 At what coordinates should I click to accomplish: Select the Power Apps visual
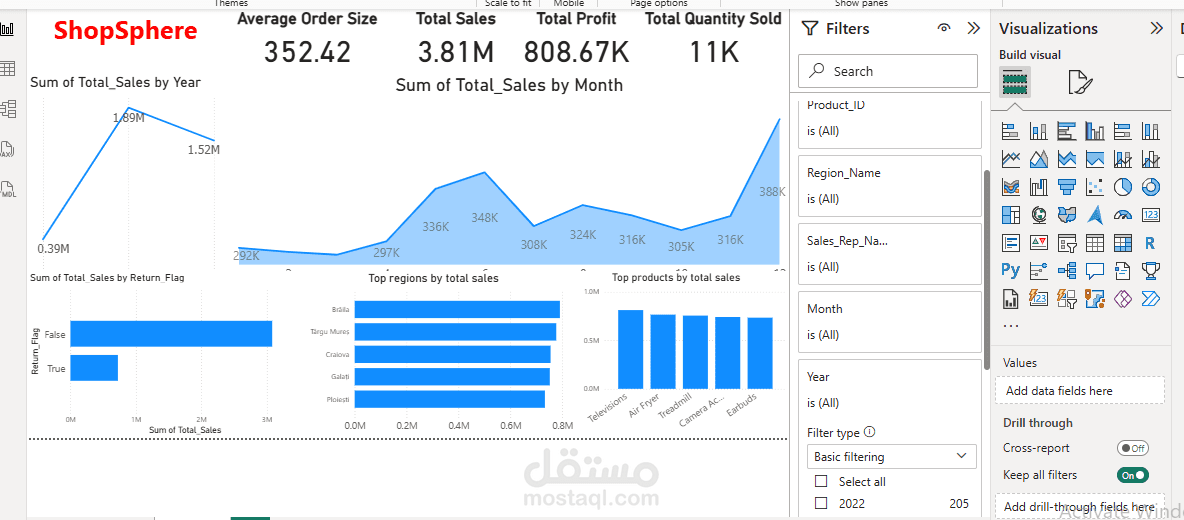click(1123, 298)
